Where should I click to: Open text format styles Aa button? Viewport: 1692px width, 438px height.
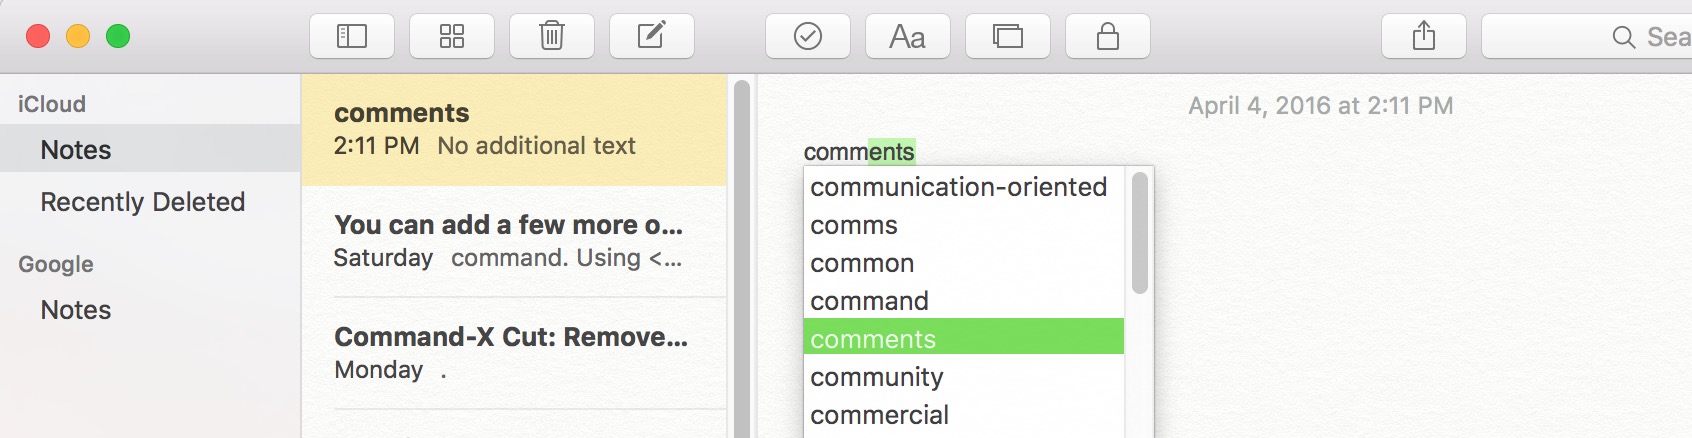click(908, 37)
